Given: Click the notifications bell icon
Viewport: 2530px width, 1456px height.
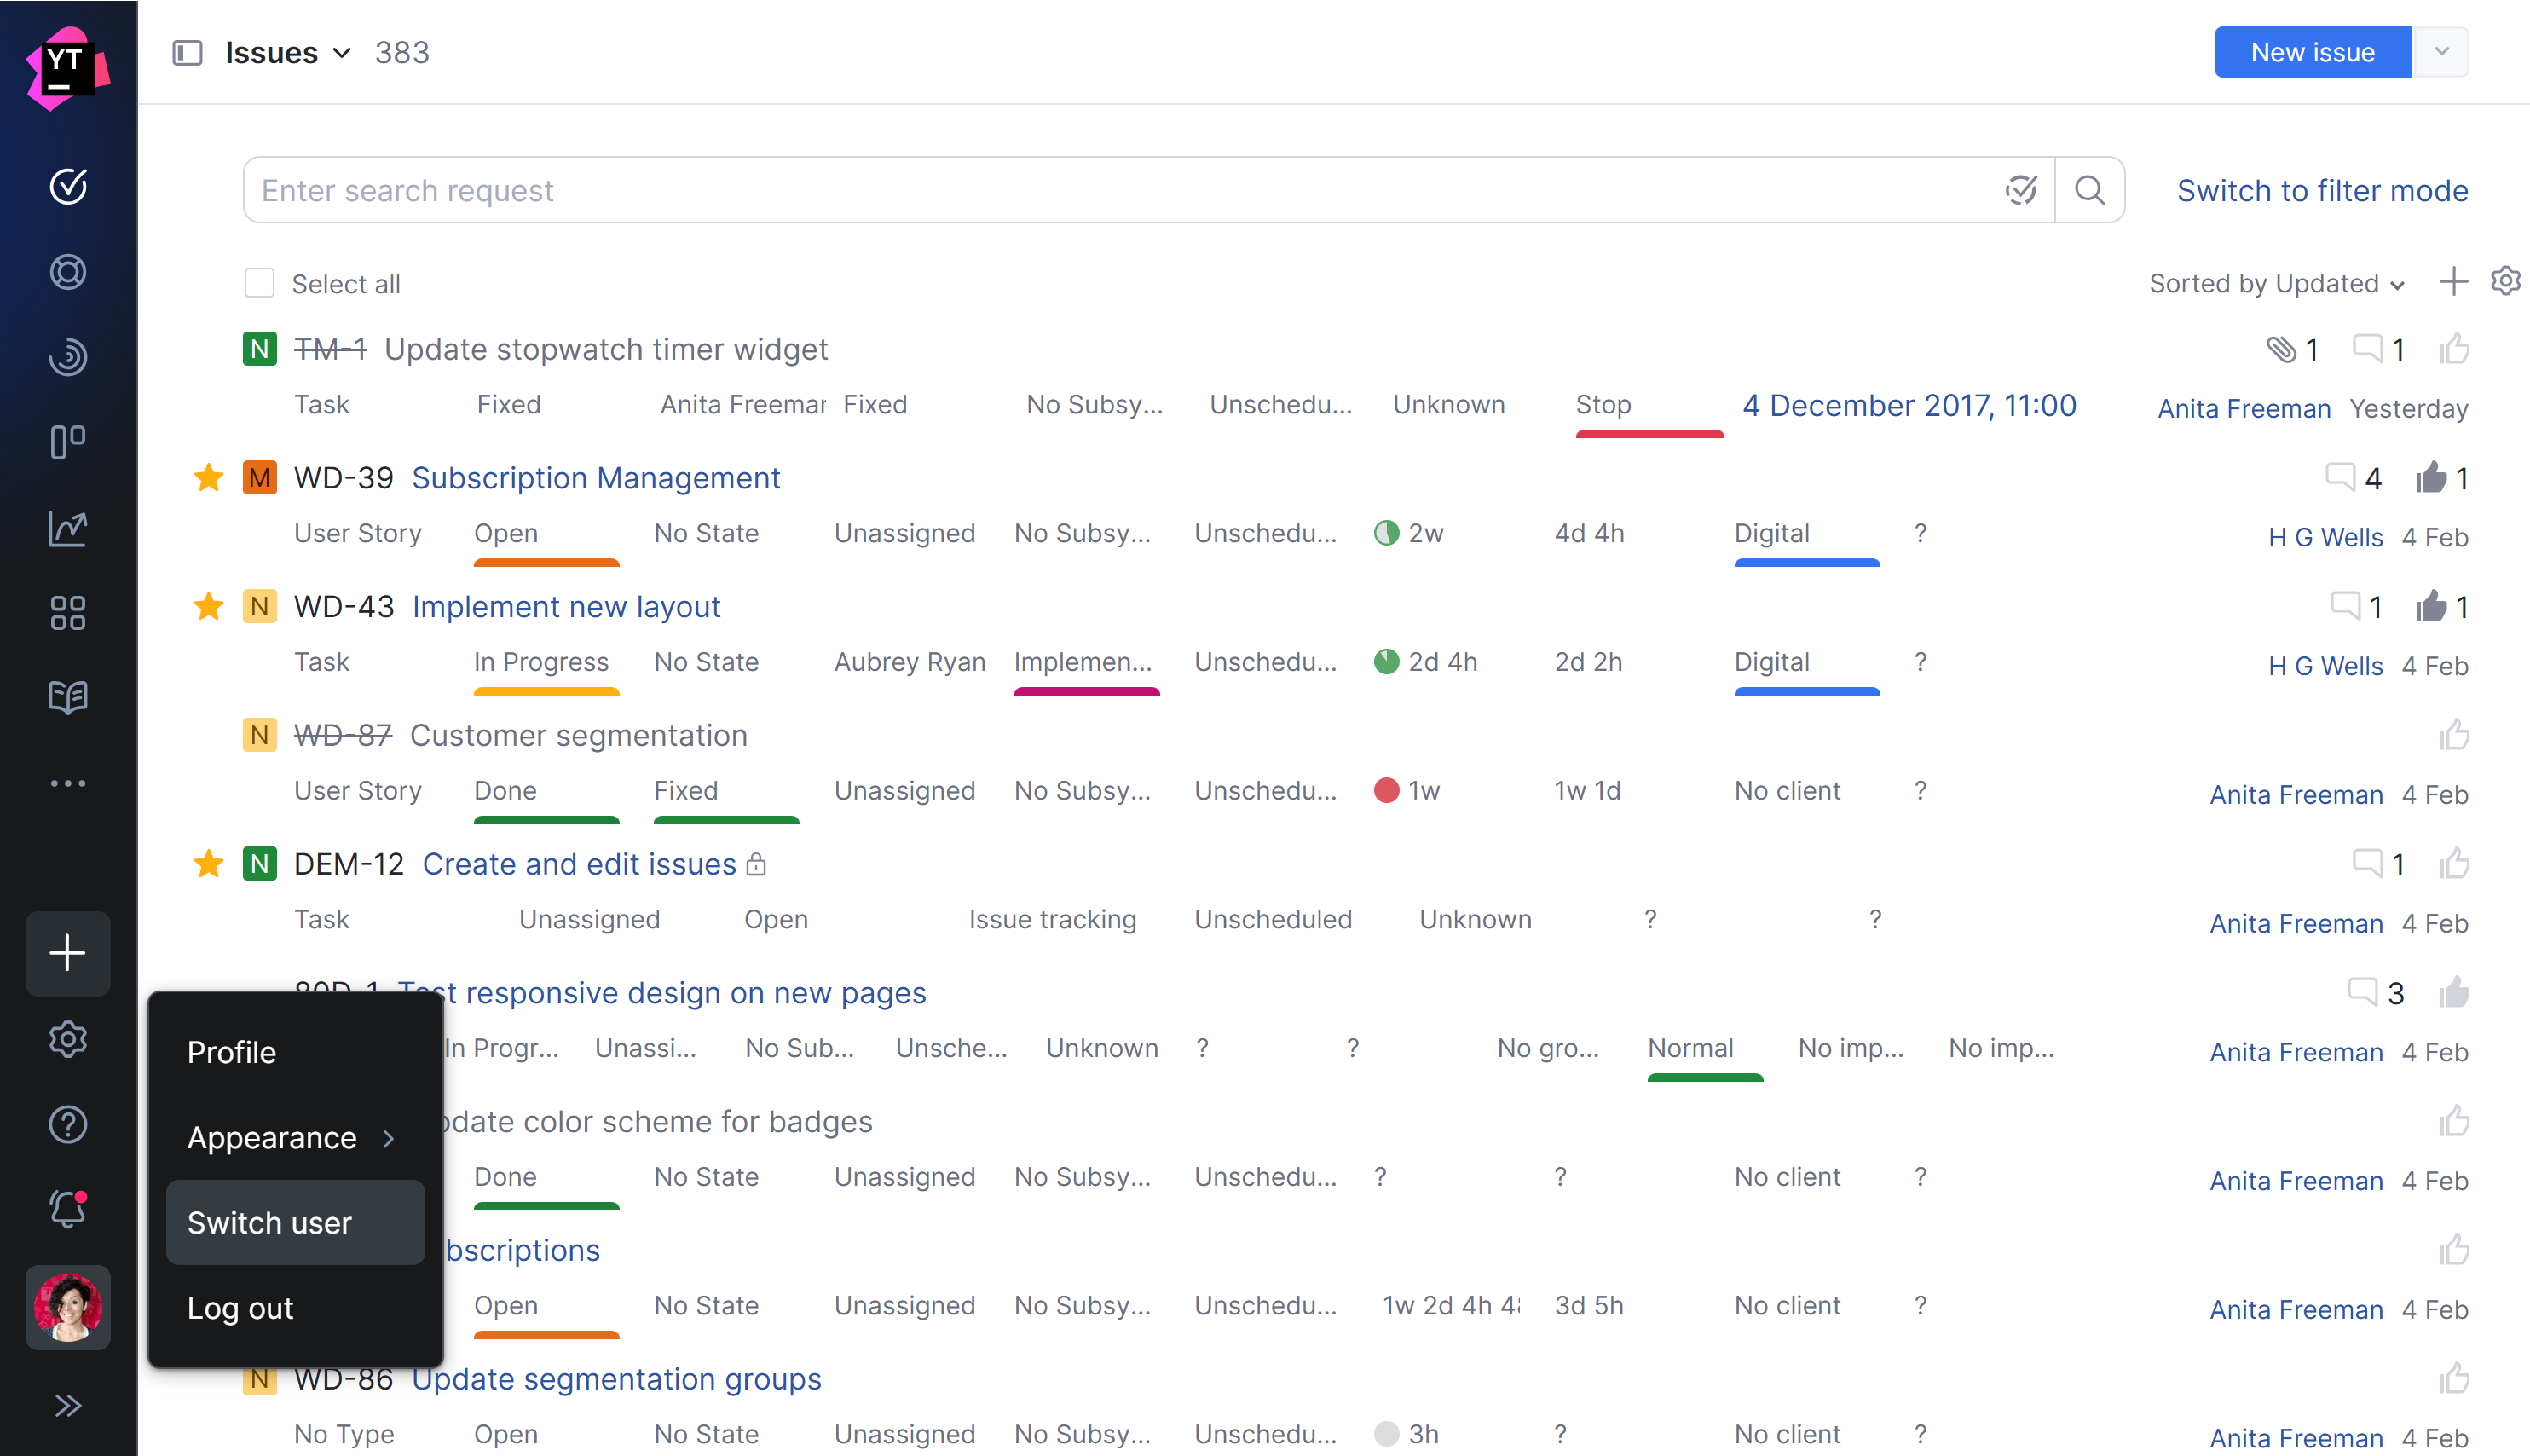Looking at the screenshot, I should click(x=68, y=1209).
